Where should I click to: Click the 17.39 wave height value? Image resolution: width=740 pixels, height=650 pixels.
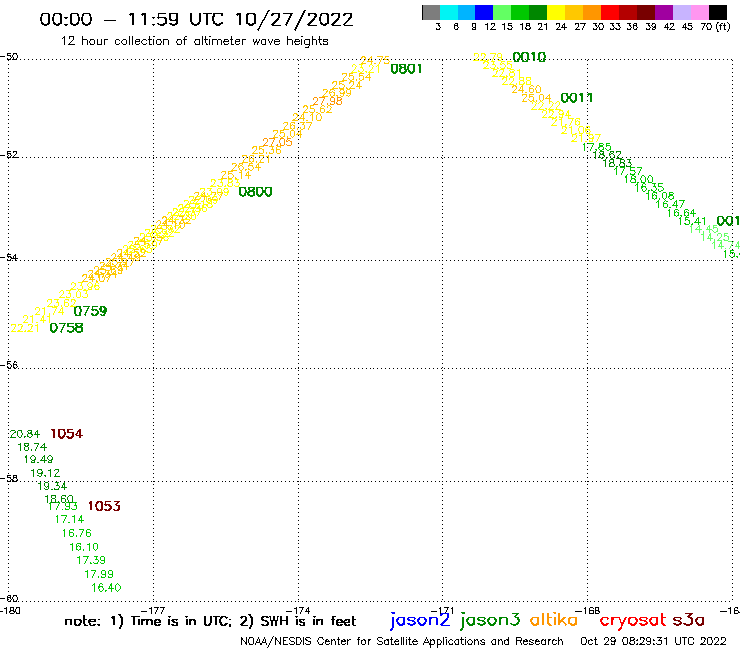click(91, 560)
